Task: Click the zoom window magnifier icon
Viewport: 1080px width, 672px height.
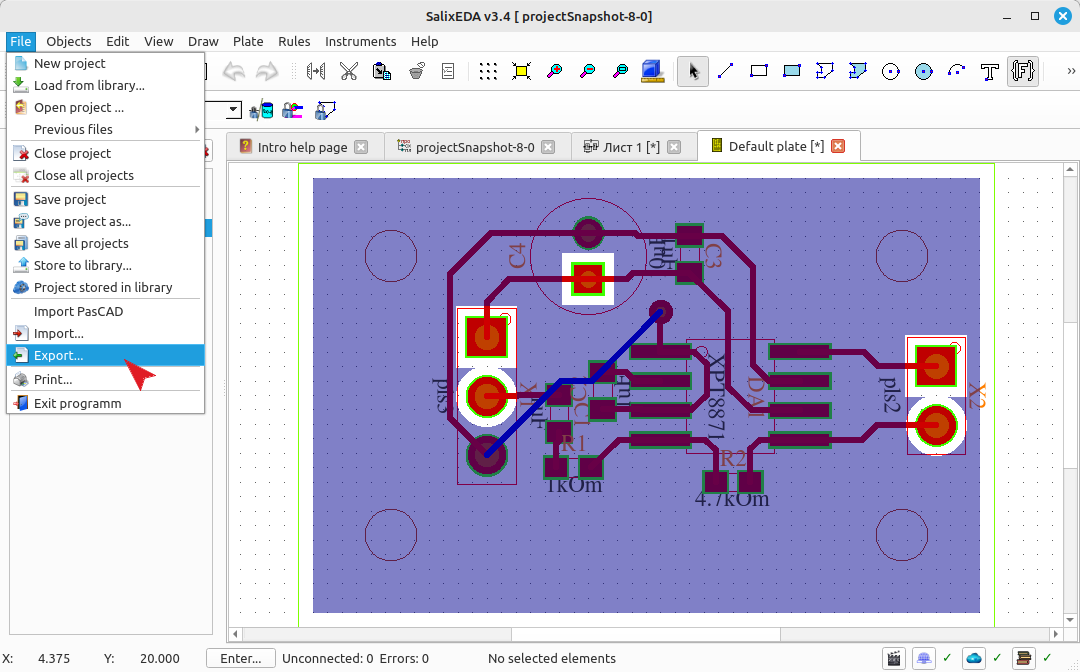Action: pyautogui.click(x=621, y=71)
